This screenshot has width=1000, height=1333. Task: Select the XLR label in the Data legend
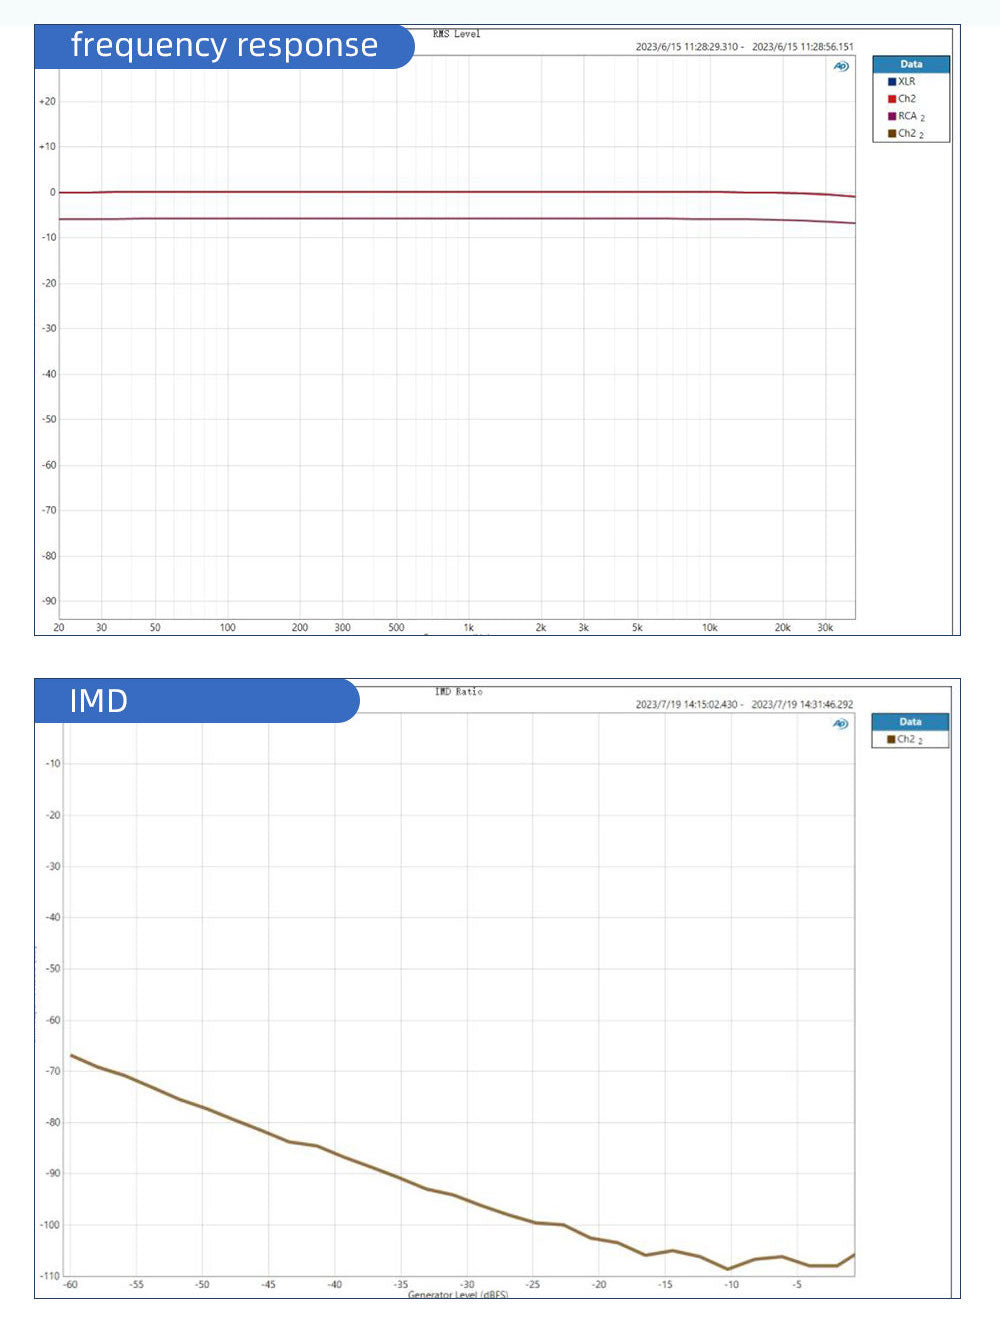pyautogui.click(x=907, y=82)
